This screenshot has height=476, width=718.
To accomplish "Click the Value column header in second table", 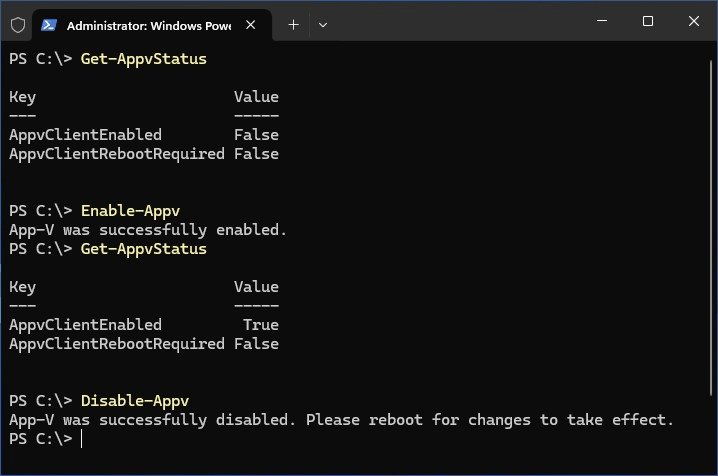I will pyautogui.click(x=256, y=287).
